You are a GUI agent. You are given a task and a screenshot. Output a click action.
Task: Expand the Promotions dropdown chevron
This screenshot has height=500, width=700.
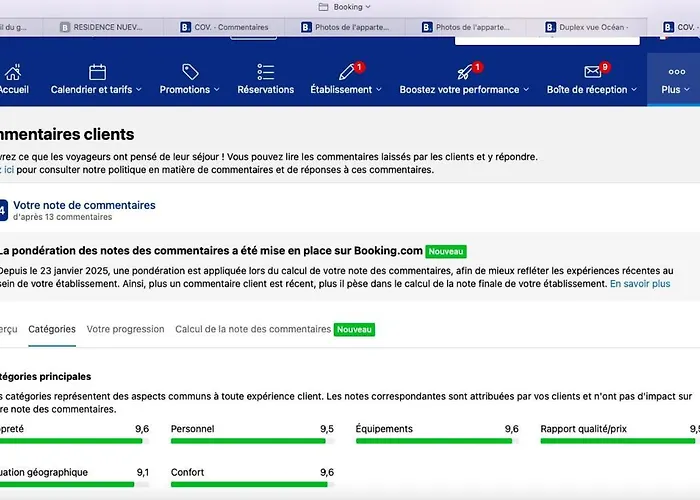pos(218,90)
